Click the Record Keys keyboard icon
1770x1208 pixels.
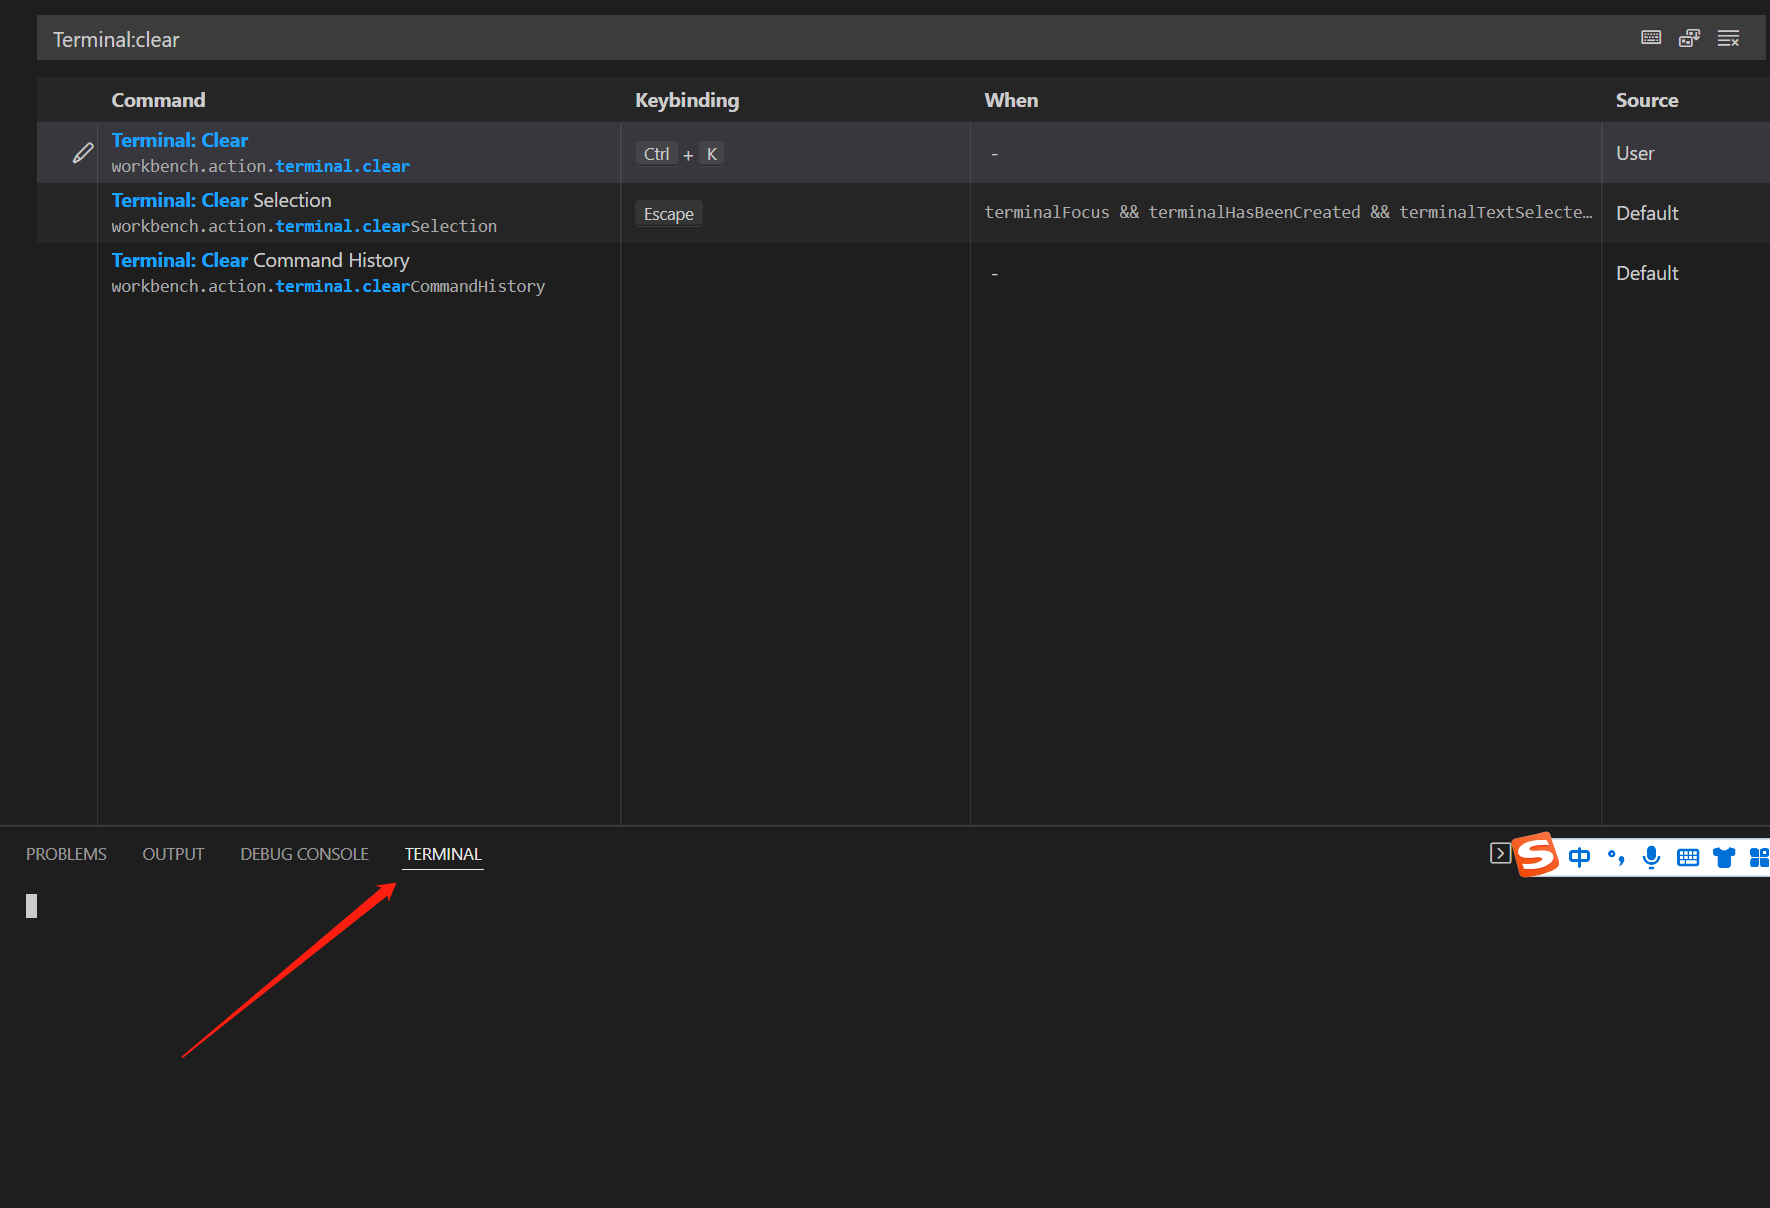[x=1650, y=37]
